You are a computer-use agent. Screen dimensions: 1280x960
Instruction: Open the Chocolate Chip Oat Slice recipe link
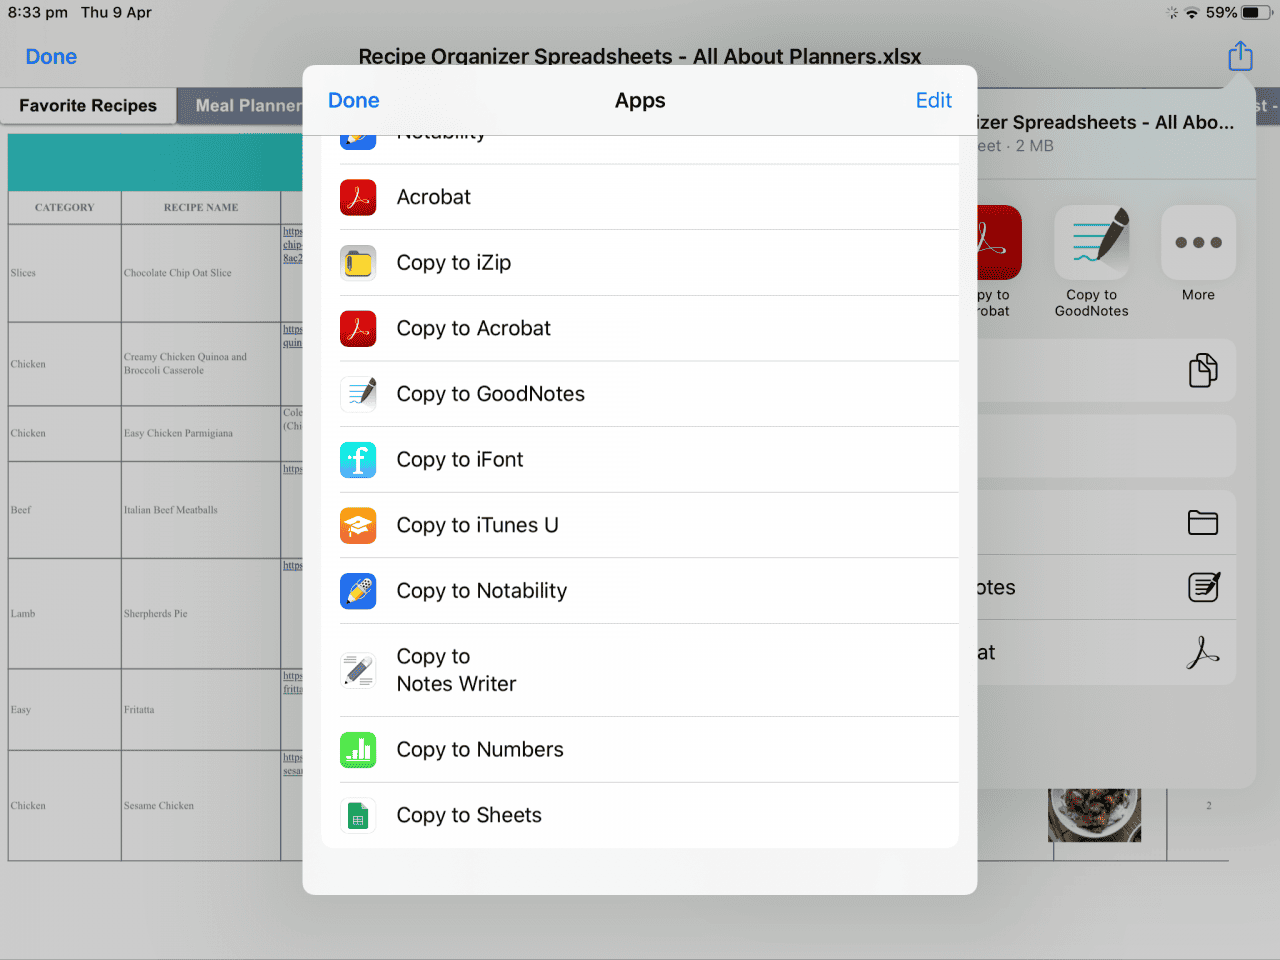point(292,243)
